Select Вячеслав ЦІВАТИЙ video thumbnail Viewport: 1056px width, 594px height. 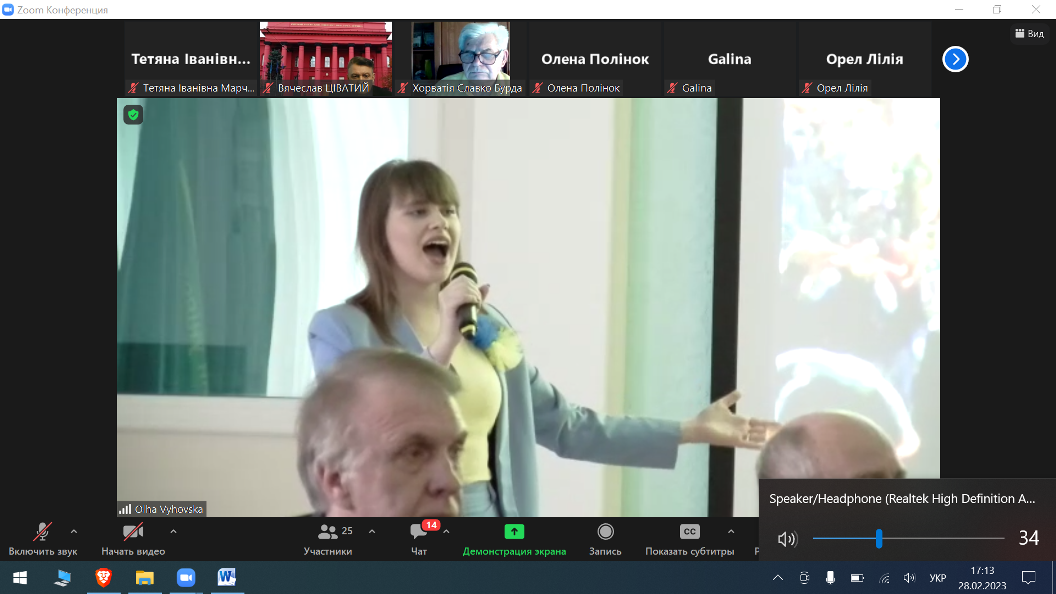point(326,59)
